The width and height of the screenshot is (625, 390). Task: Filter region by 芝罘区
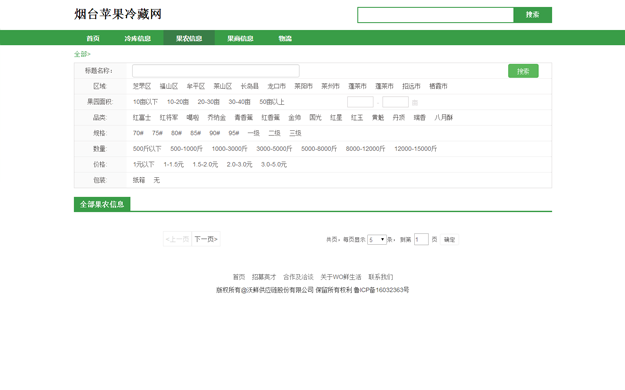click(142, 86)
